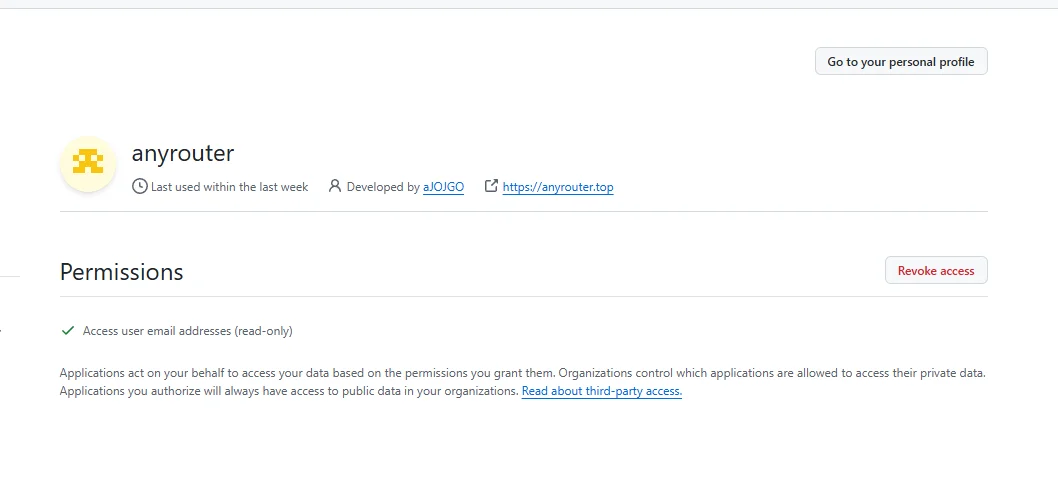Click the green checkmark permission icon

(x=68, y=330)
